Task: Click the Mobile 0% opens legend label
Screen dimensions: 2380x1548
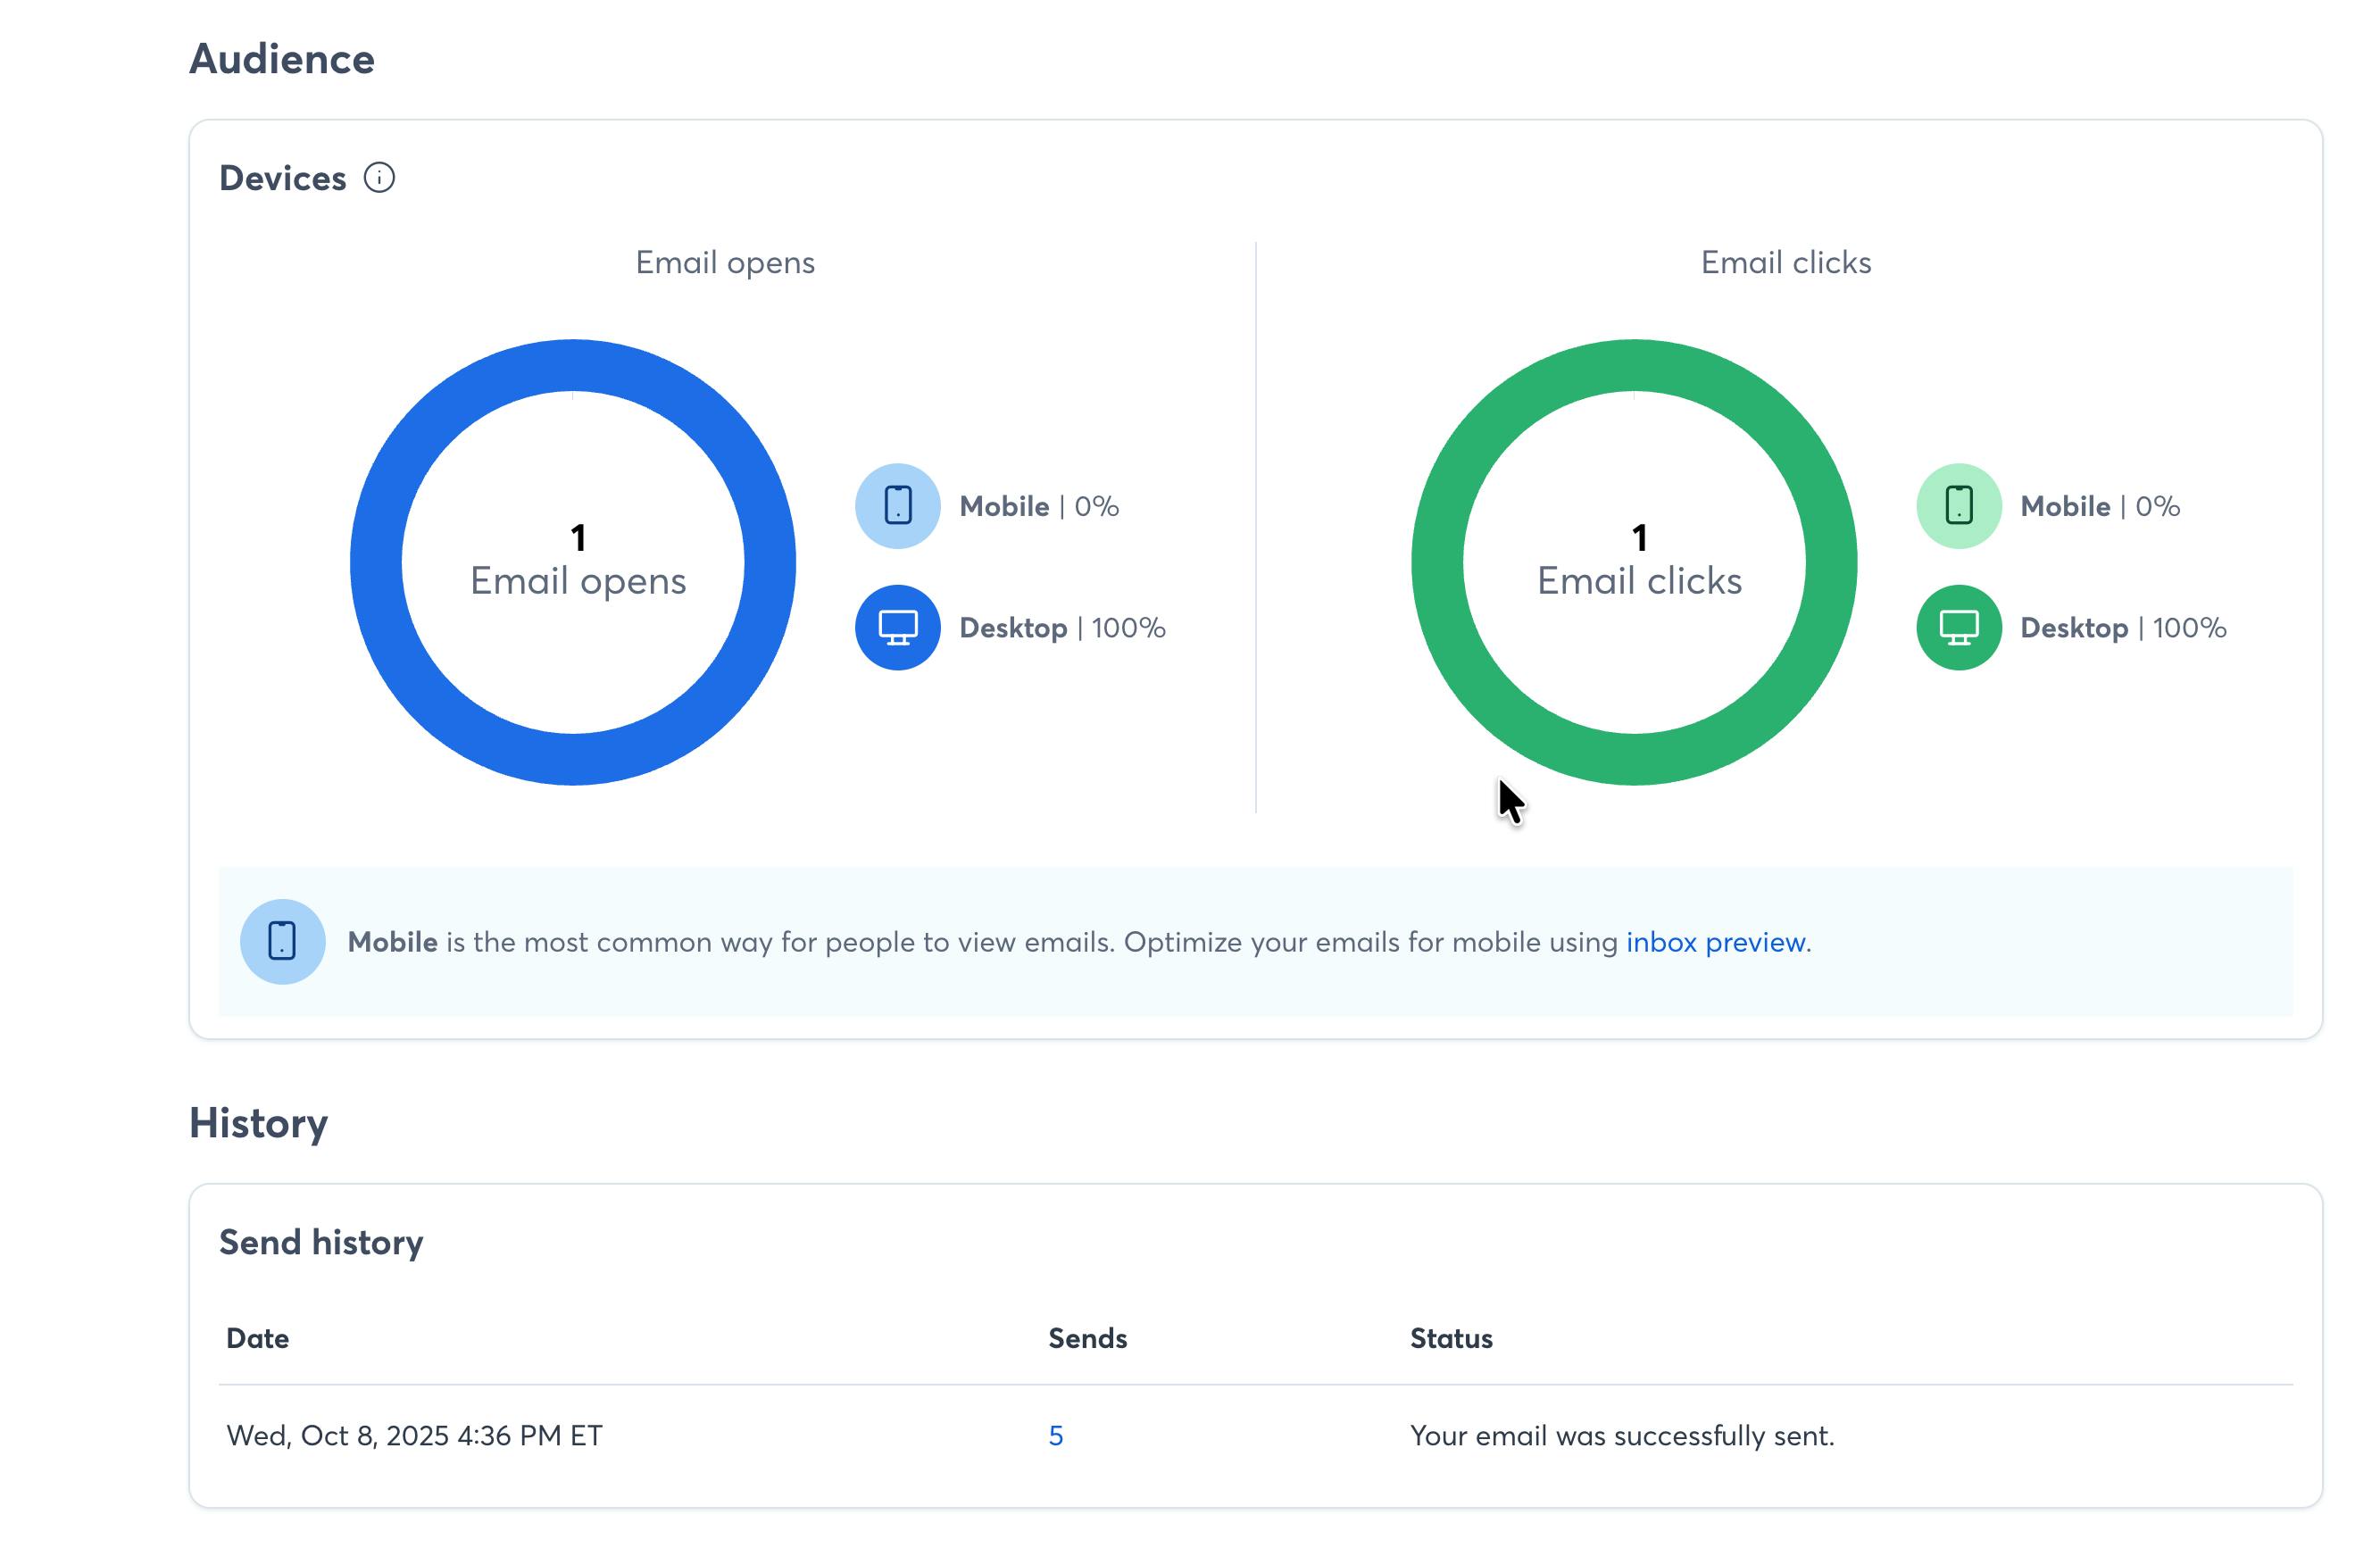Action: [1038, 506]
